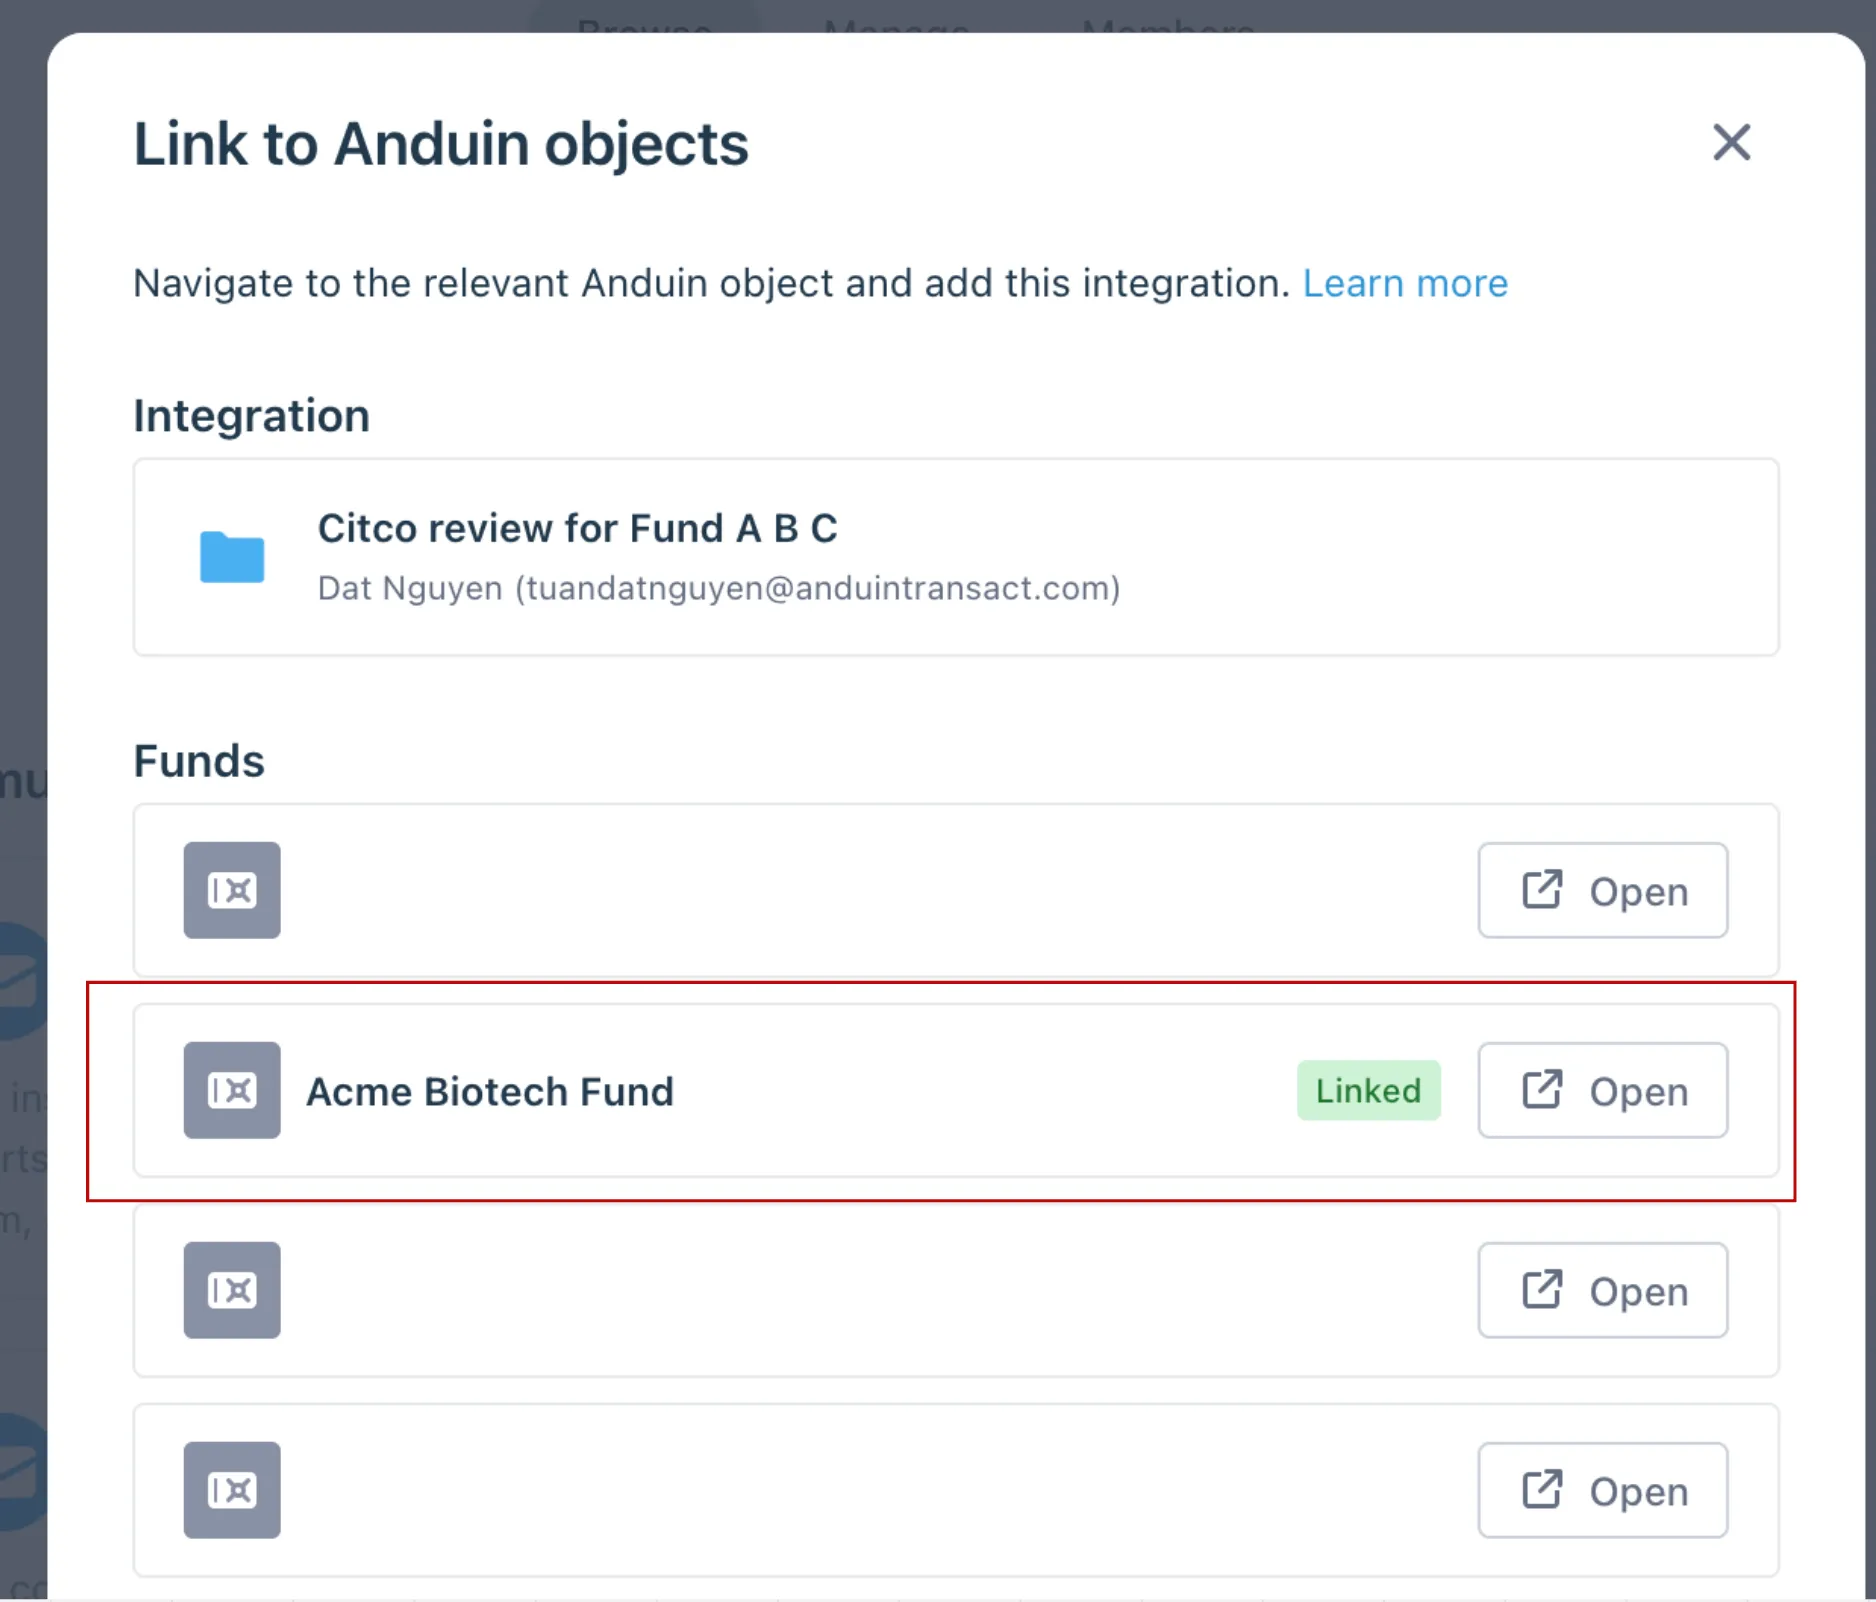Close the Link to Anduin objects dialog
The width and height of the screenshot is (1876, 1602).
[x=1731, y=142]
